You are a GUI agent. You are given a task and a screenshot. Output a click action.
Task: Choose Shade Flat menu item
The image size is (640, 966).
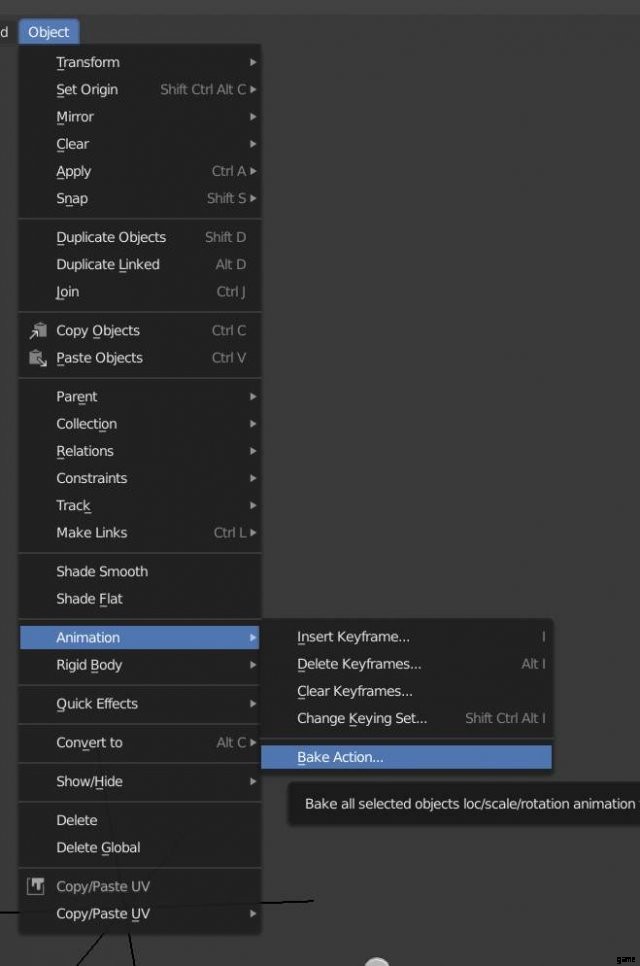(90, 599)
